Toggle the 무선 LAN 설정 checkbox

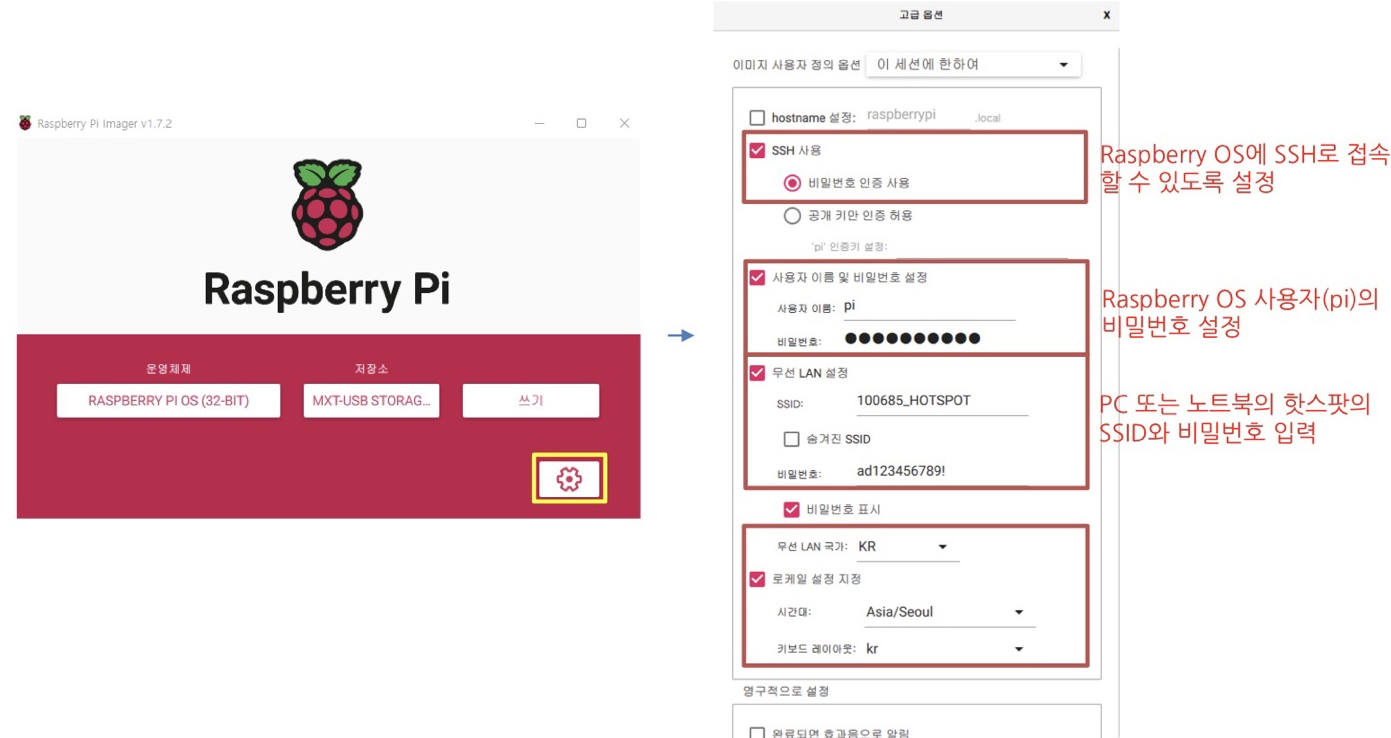(x=757, y=373)
